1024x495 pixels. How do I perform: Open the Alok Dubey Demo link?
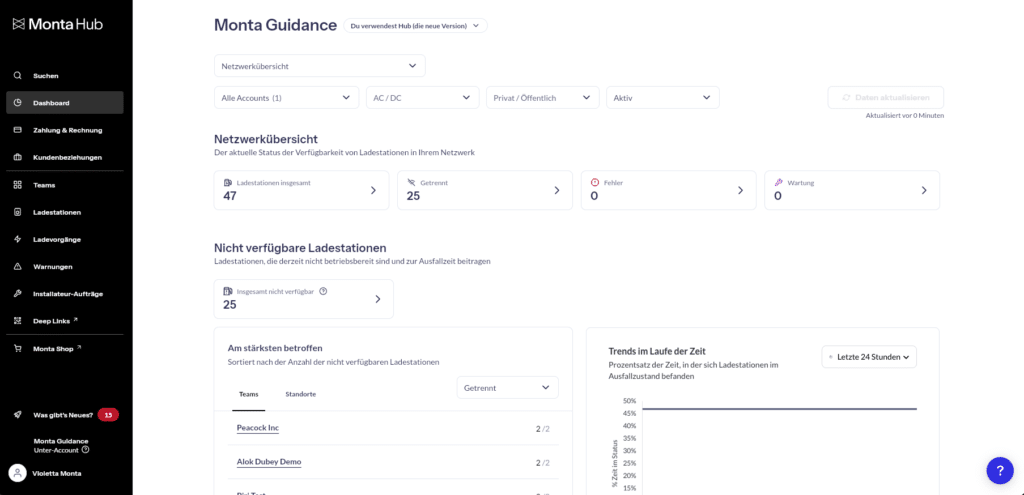(x=268, y=462)
